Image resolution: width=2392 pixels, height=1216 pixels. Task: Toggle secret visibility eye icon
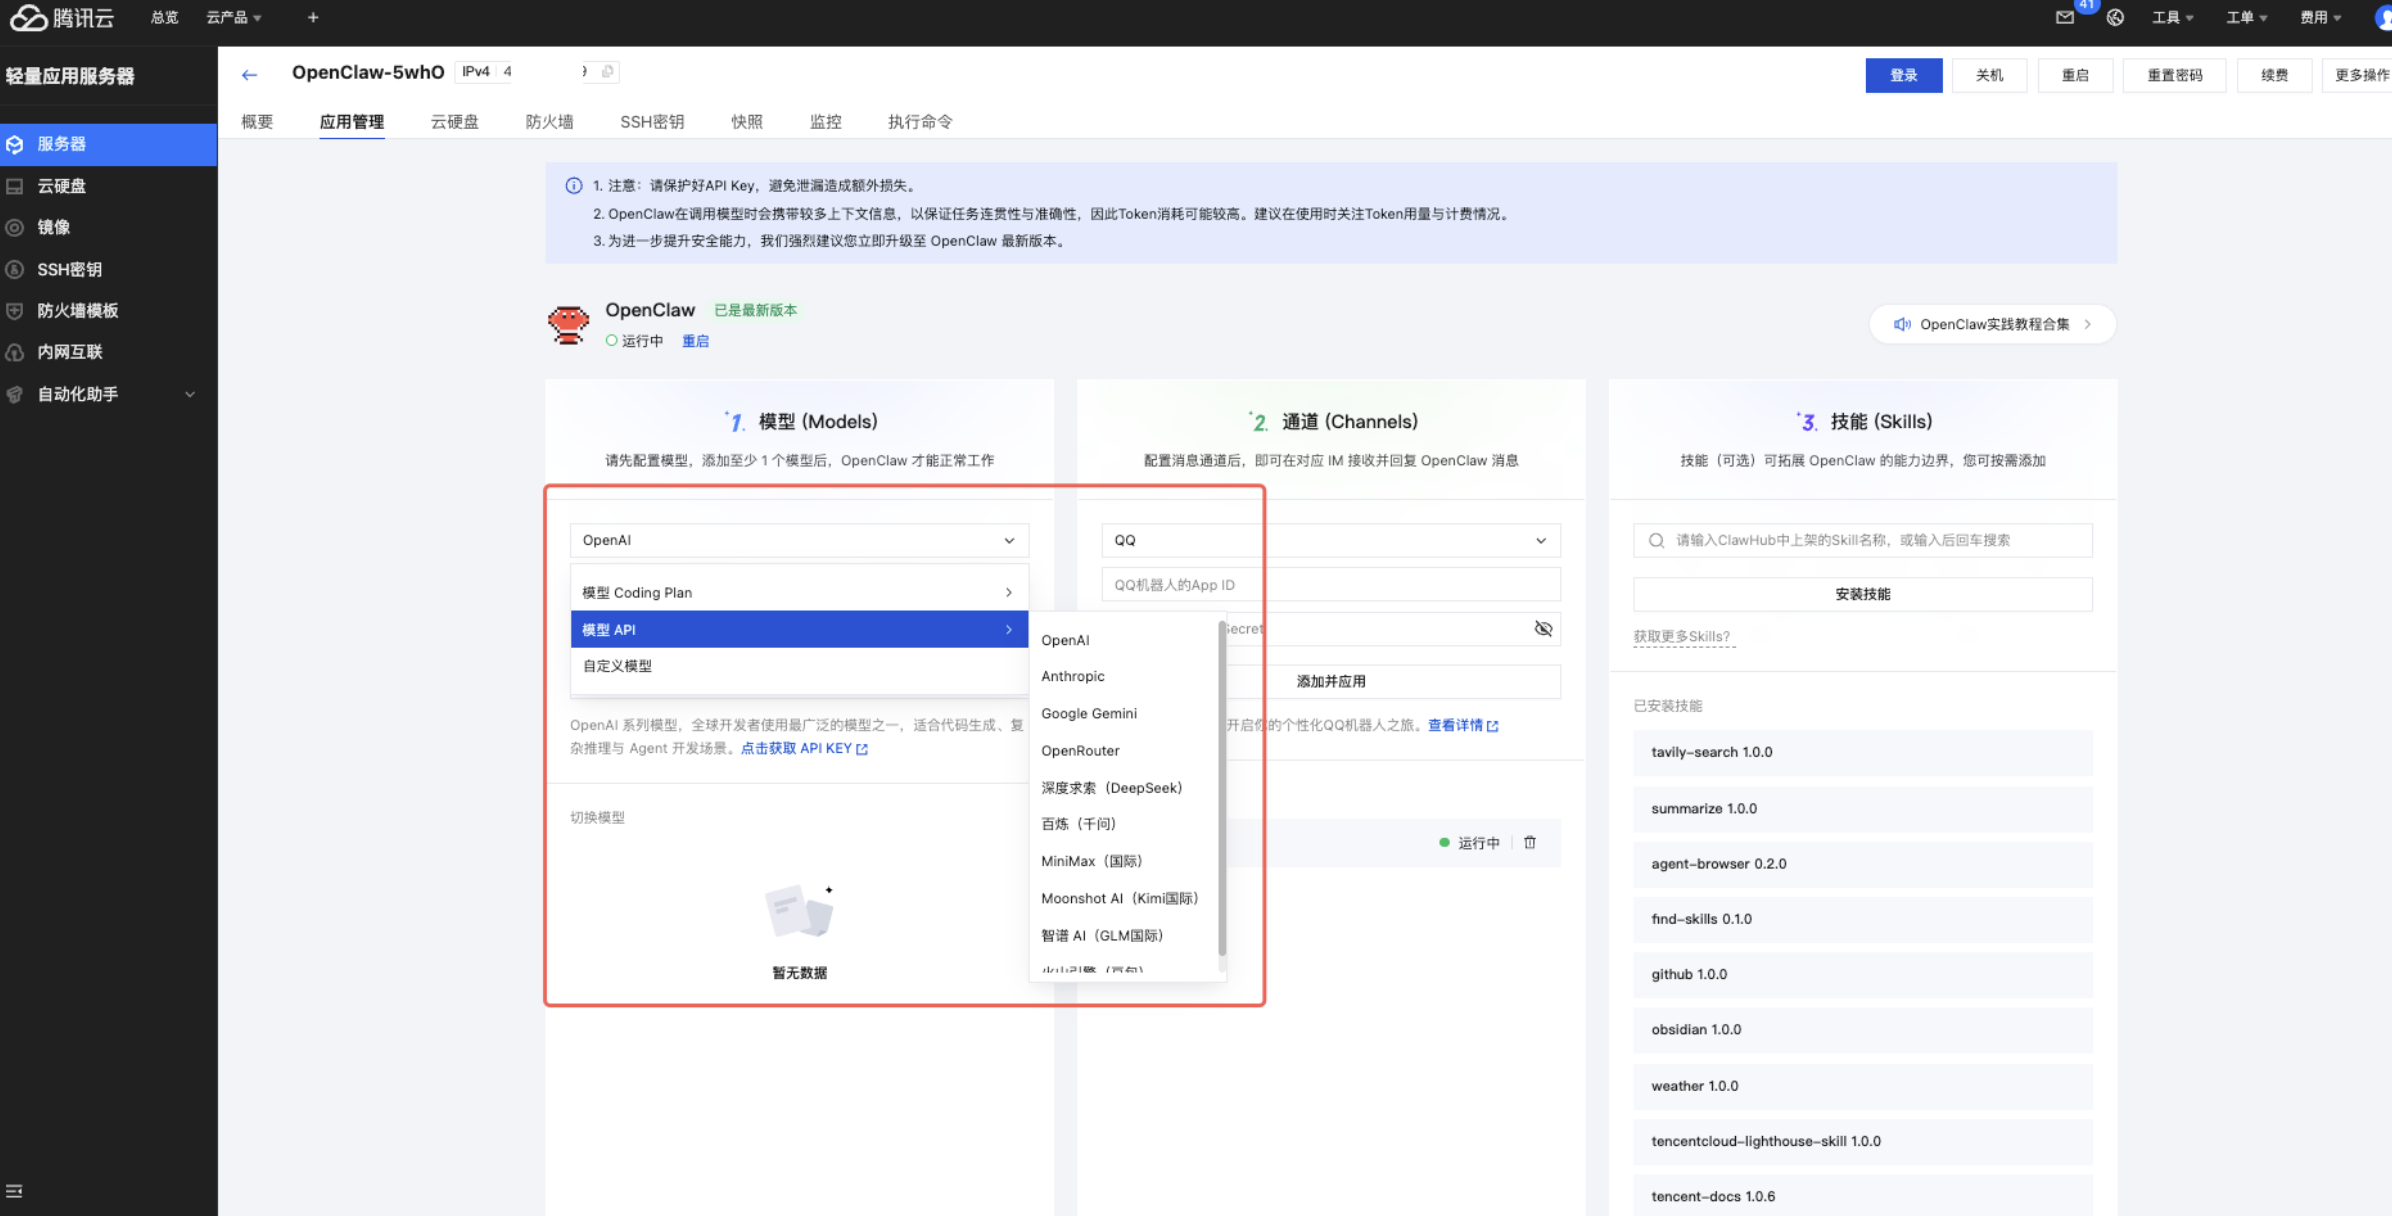point(1543,629)
